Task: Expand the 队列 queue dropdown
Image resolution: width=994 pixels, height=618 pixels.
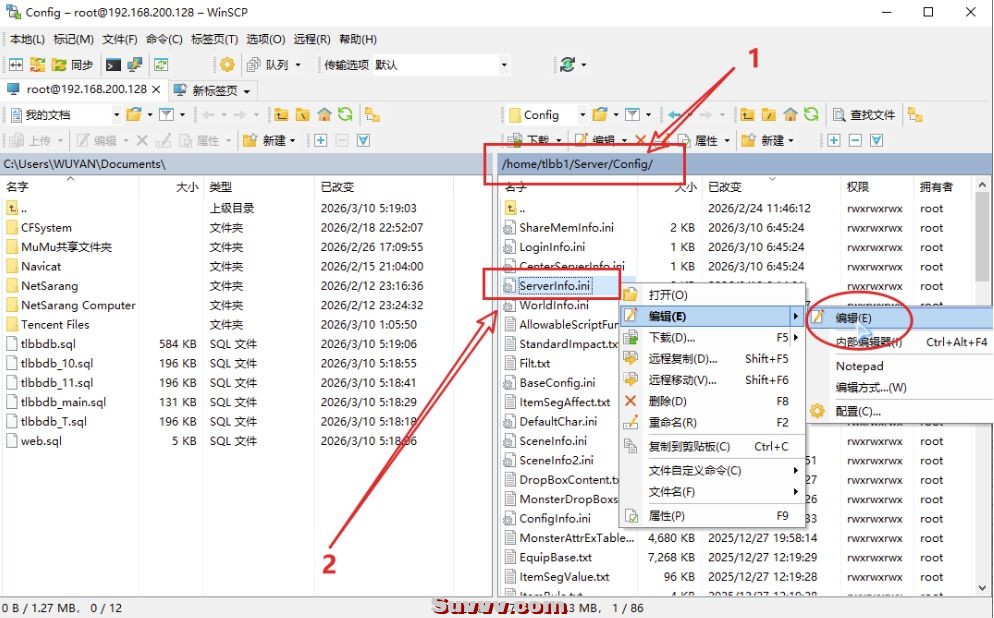Action: (x=298, y=65)
